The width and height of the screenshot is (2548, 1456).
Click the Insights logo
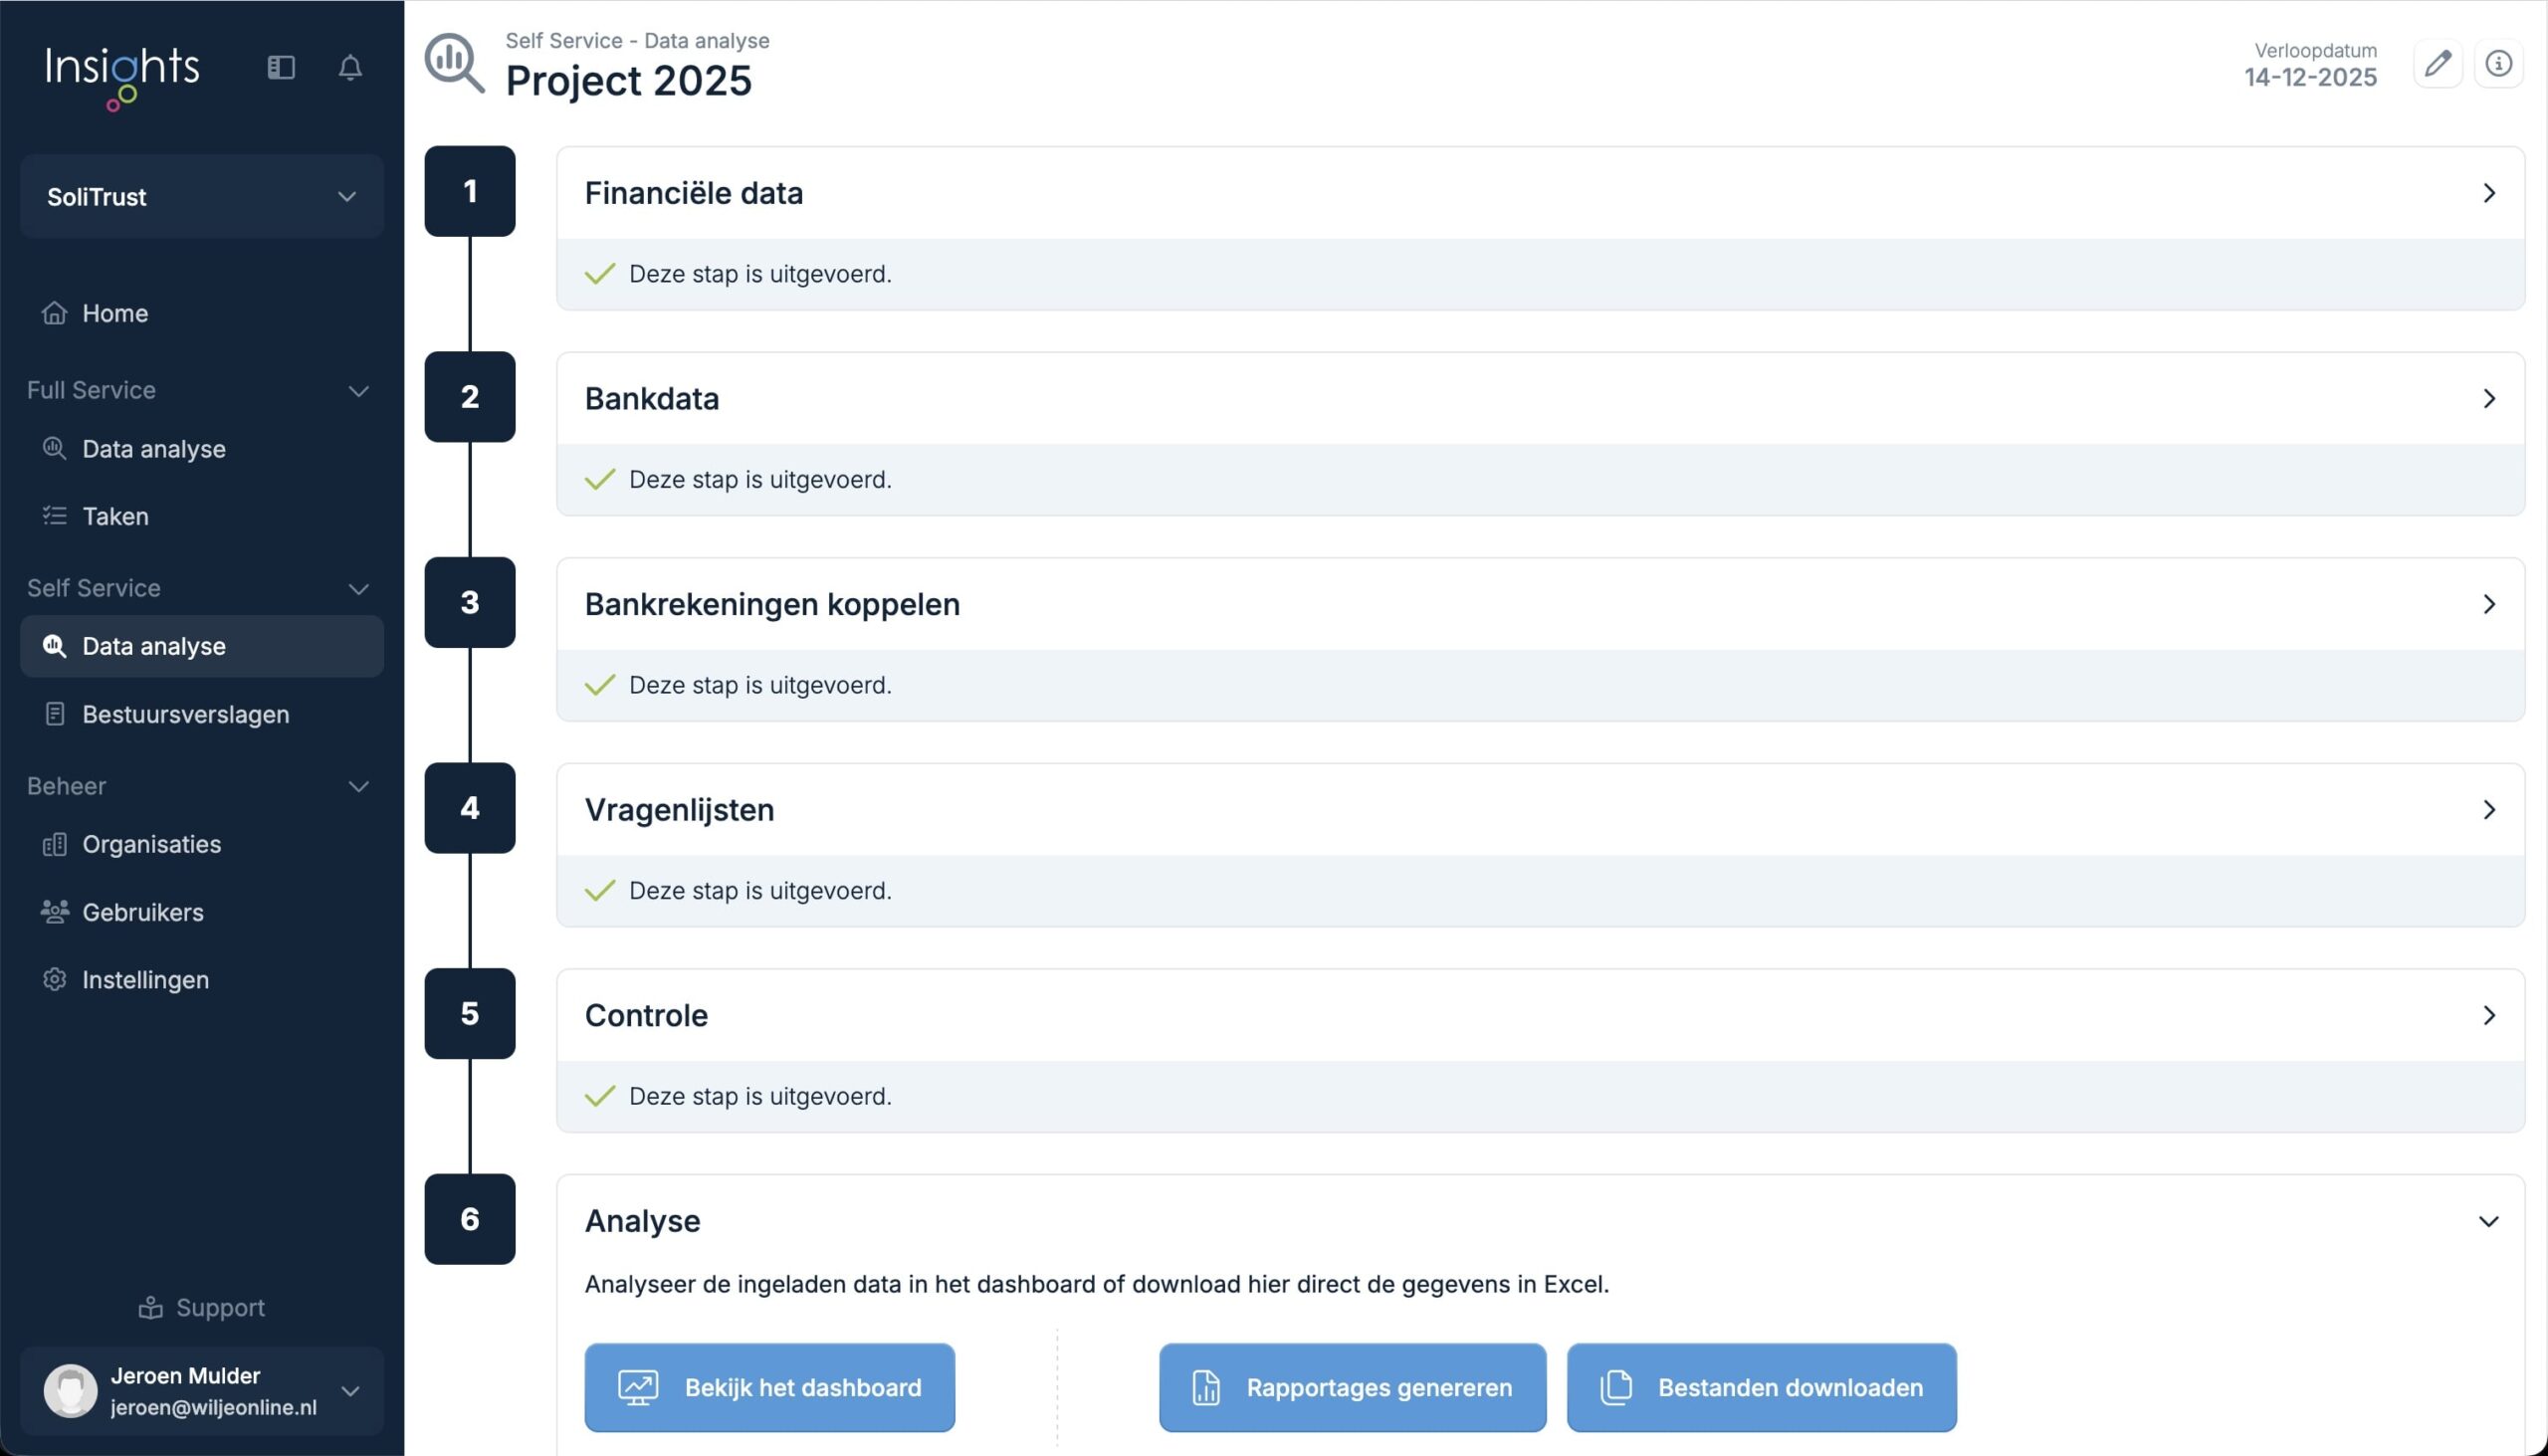point(122,72)
